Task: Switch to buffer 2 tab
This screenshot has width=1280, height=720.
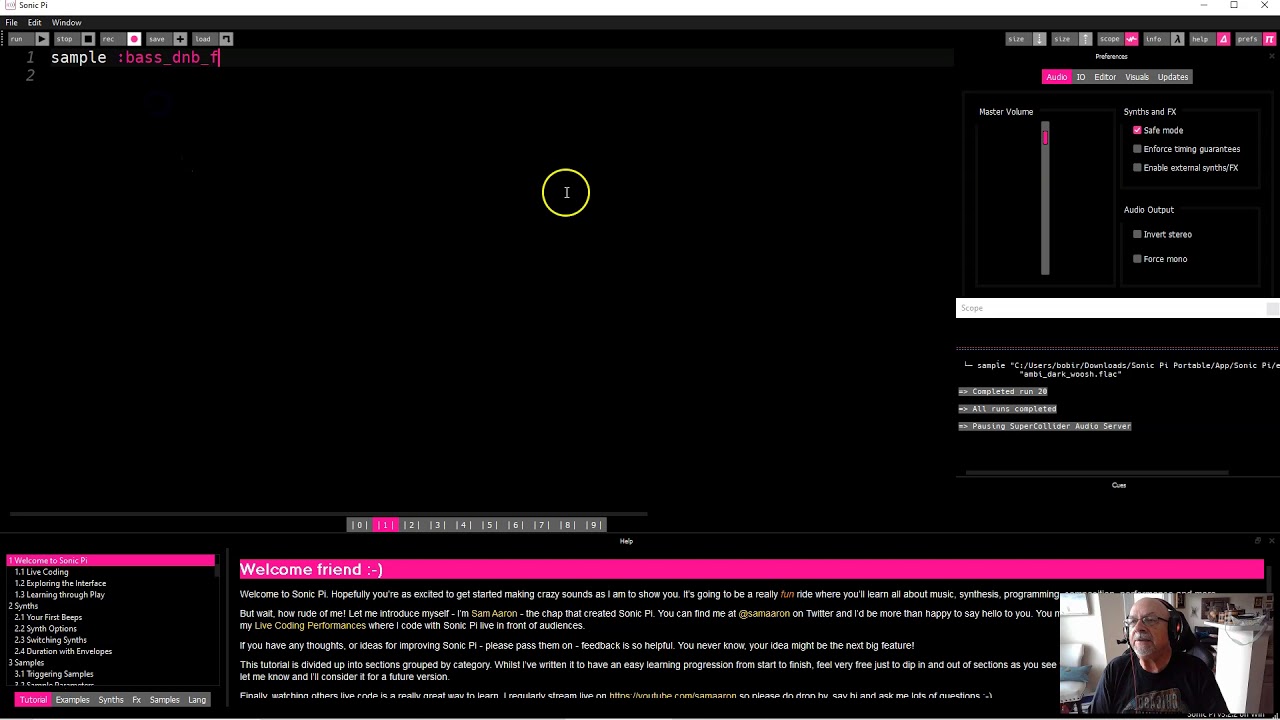Action: click(411, 525)
